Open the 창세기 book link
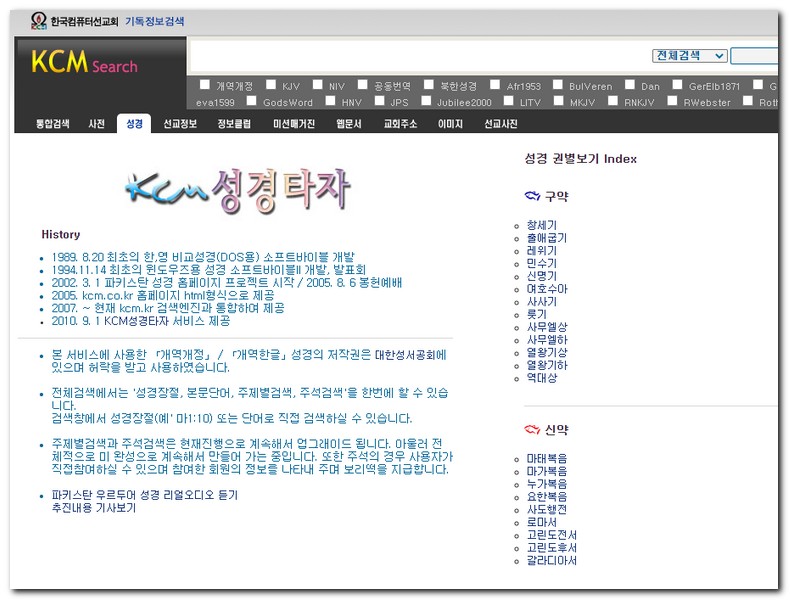The image size is (790, 600). (x=542, y=226)
